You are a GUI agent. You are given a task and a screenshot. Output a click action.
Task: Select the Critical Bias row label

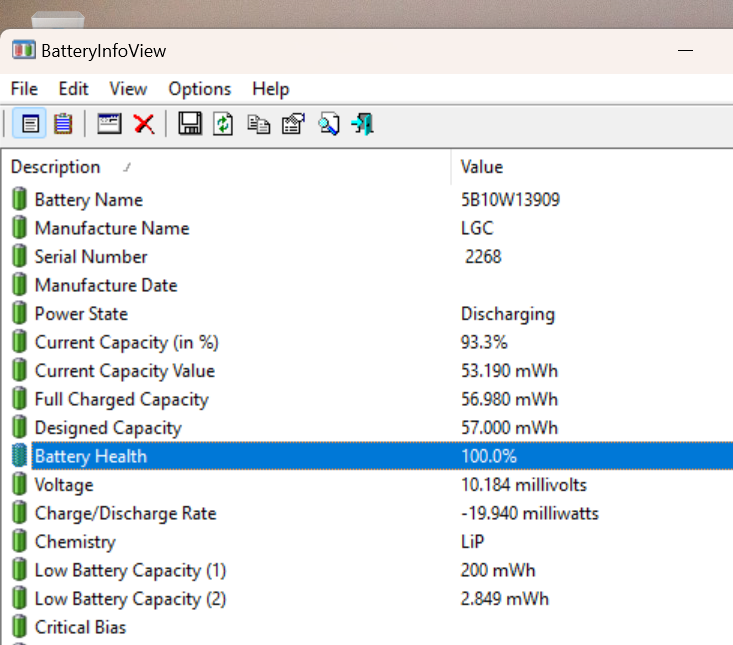pyautogui.click(x=80, y=627)
